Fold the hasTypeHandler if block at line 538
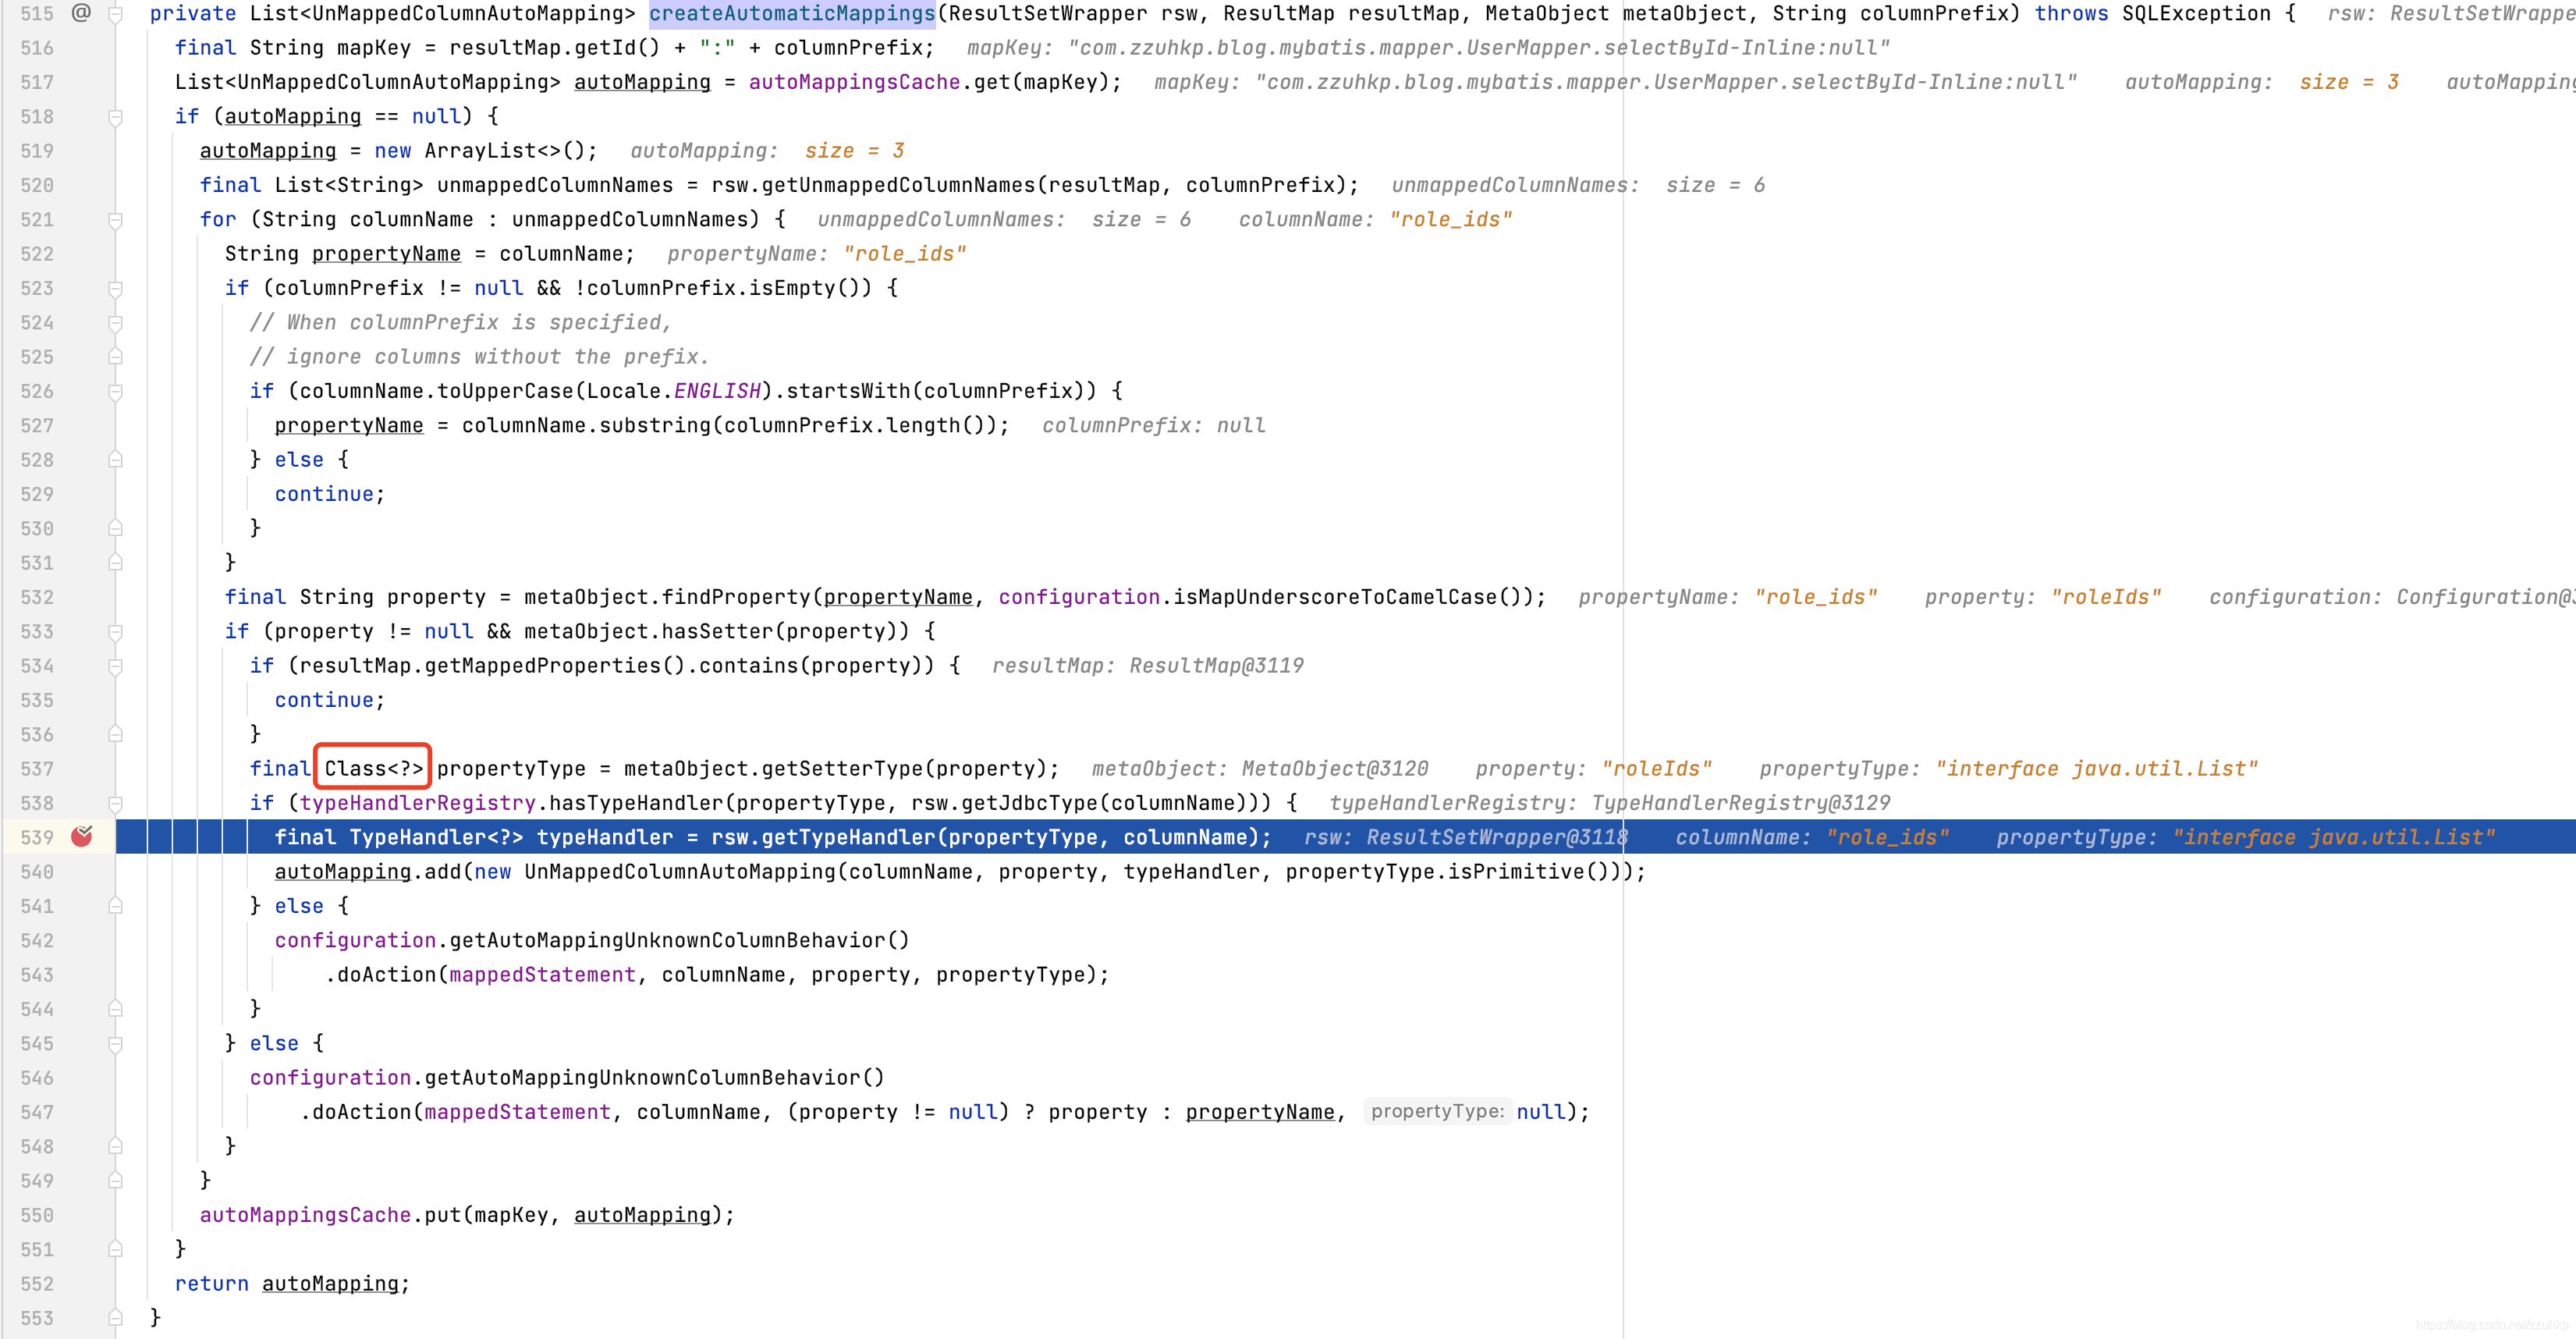This screenshot has height=1339, width=2576. point(115,804)
